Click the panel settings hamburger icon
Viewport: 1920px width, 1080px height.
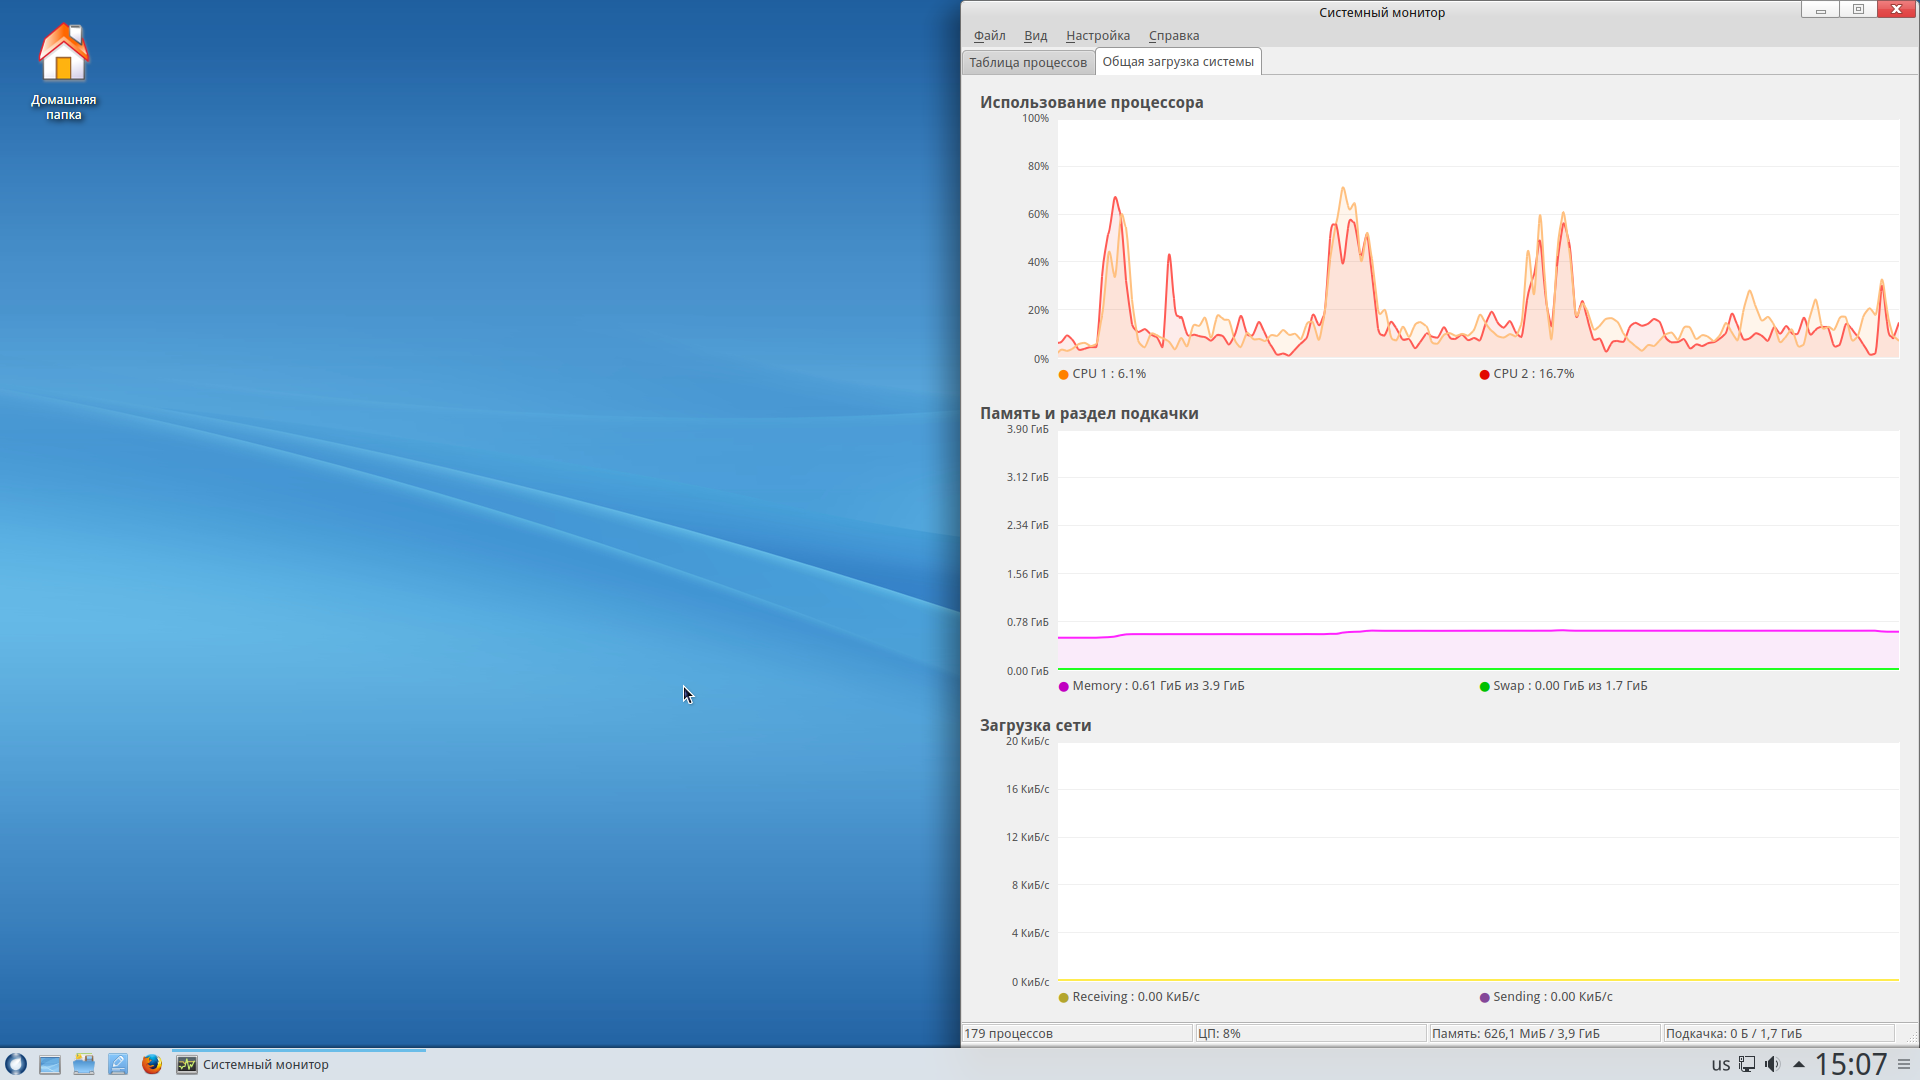click(x=1904, y=1064)
